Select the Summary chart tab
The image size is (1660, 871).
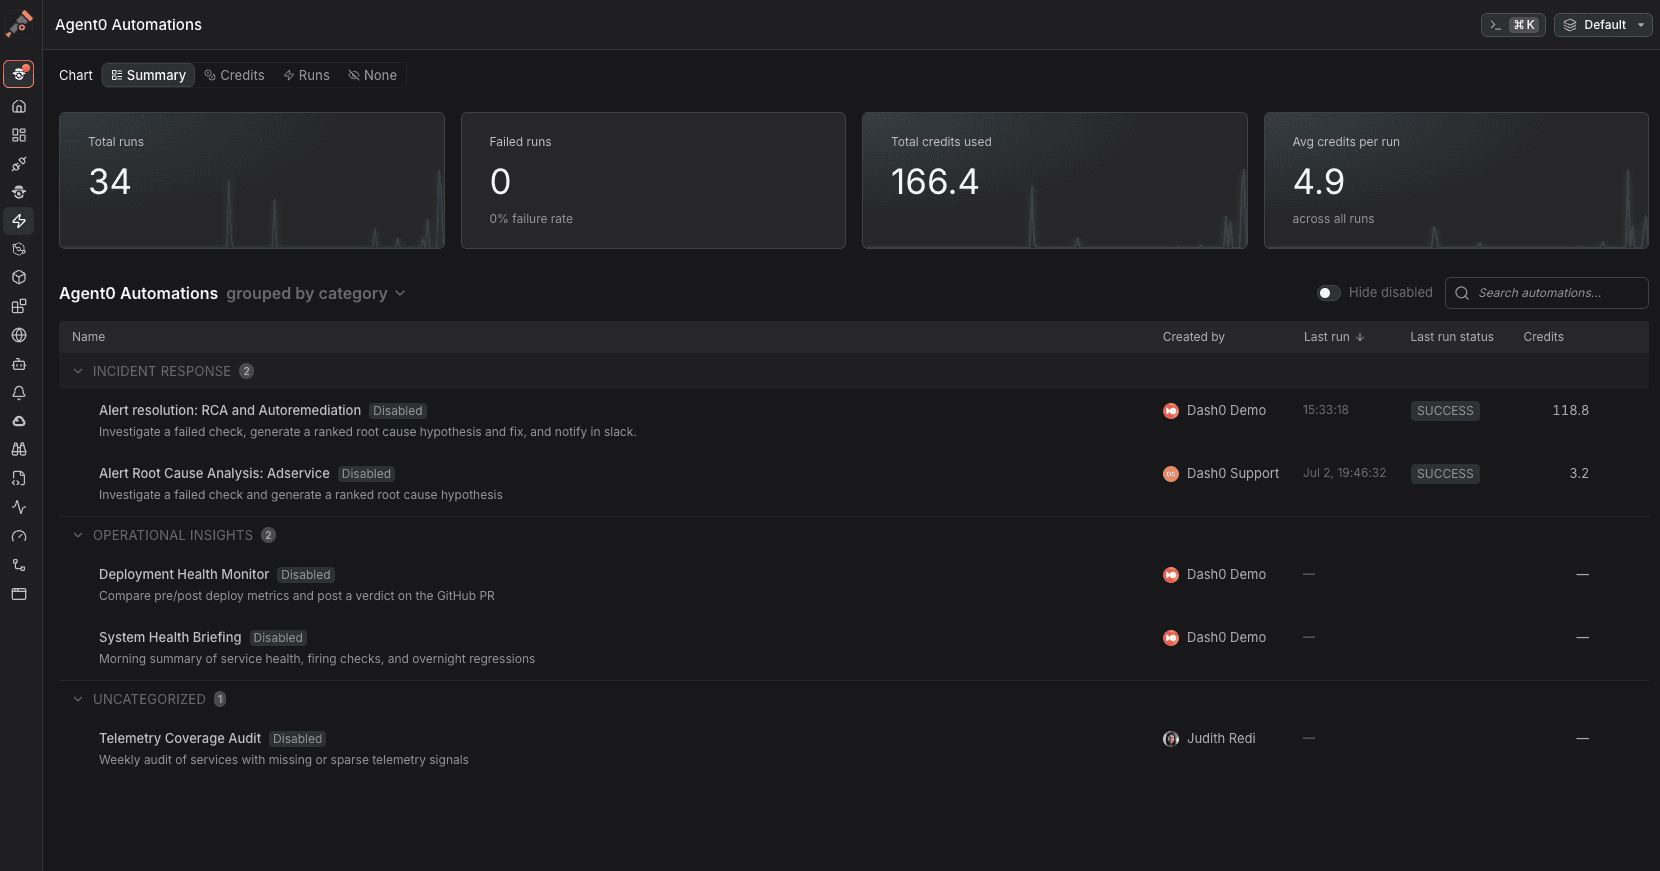click(148, 75)
